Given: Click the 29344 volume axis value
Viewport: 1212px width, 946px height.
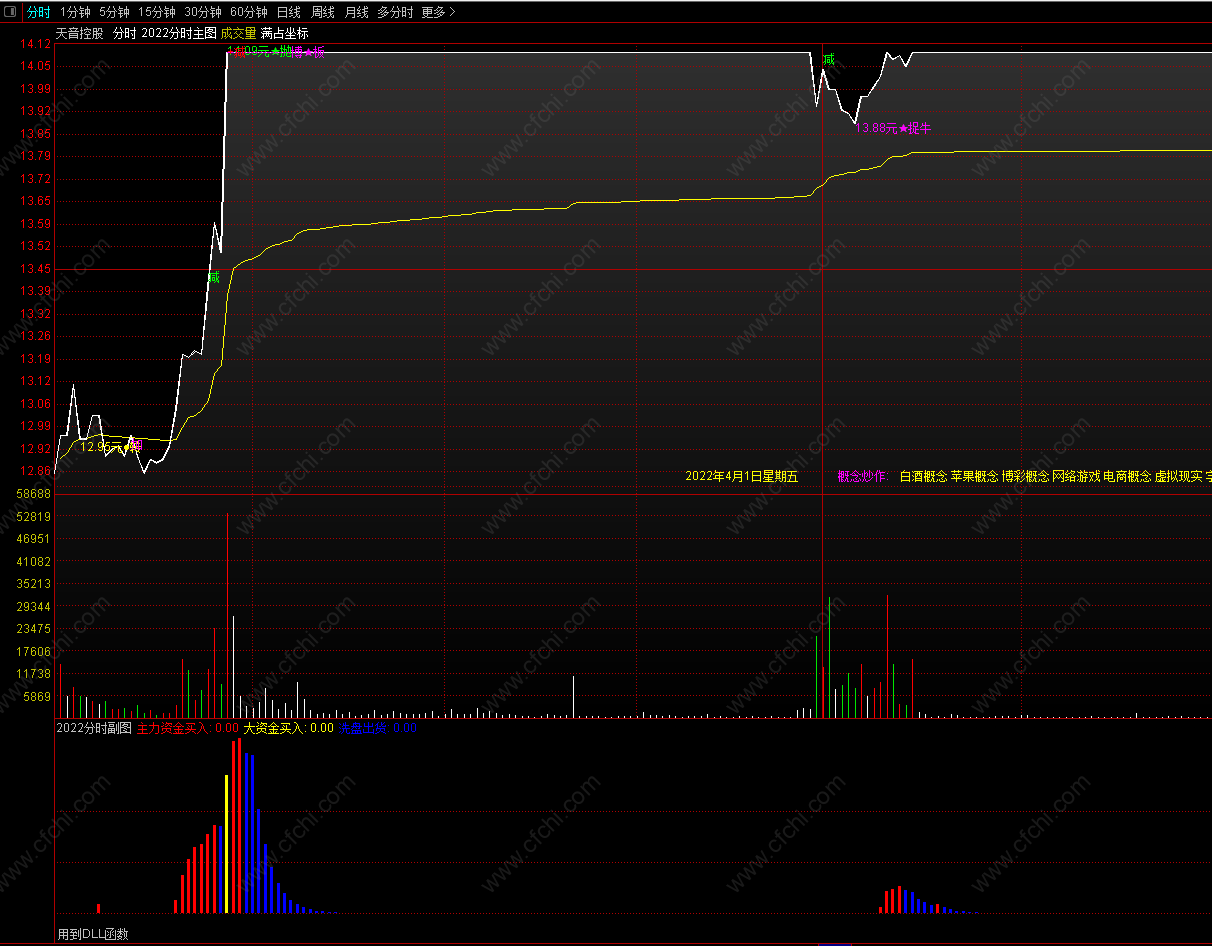Looking at the screenshot, I should point(35,607).
